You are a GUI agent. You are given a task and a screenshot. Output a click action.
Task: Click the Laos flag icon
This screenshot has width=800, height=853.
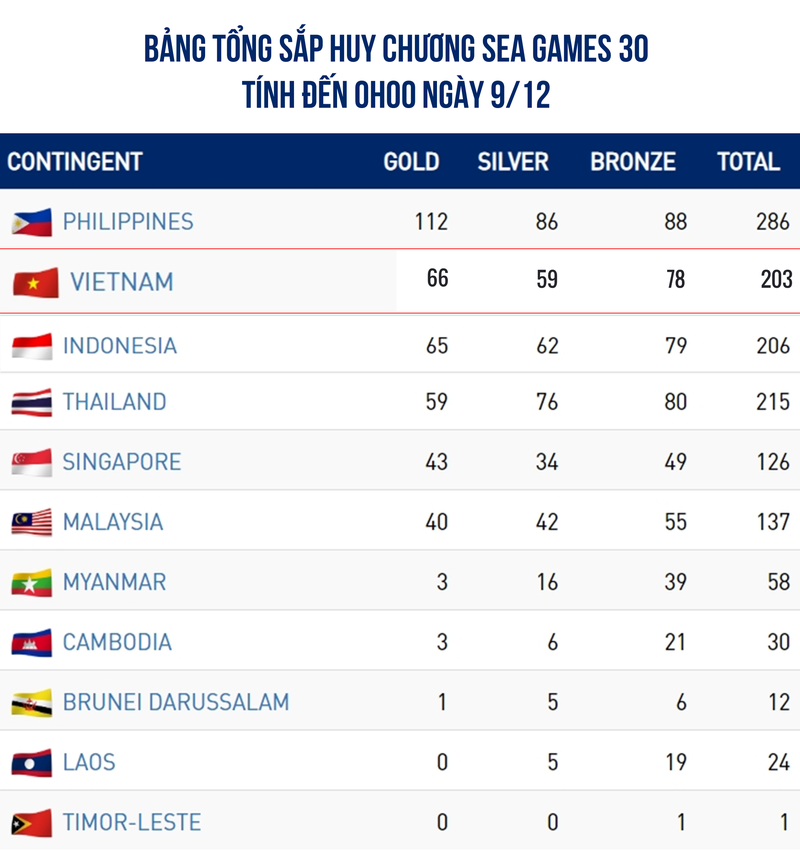(x=32, y=763)
